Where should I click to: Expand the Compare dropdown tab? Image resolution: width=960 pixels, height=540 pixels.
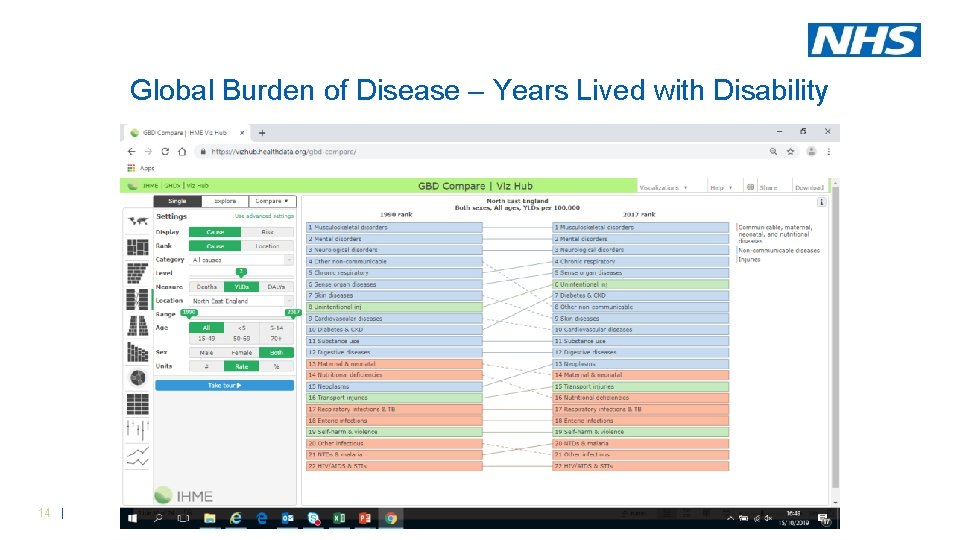pyautogui.click(x=272, y=201)
